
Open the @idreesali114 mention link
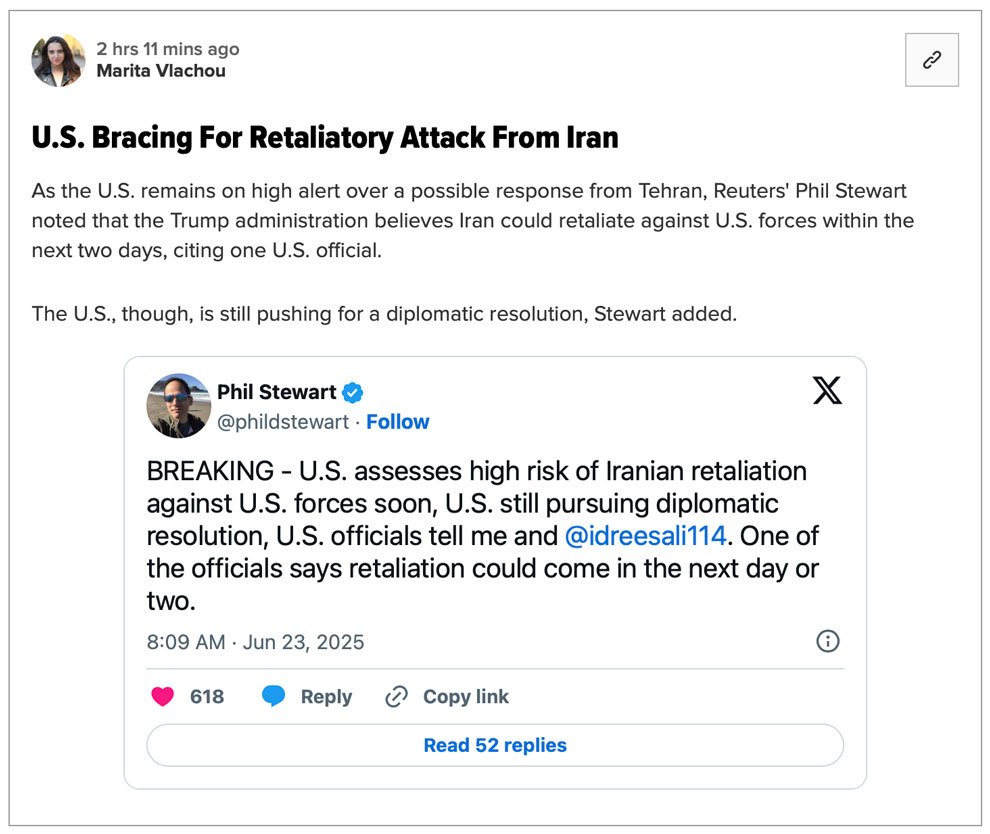(x=645, y=536)
